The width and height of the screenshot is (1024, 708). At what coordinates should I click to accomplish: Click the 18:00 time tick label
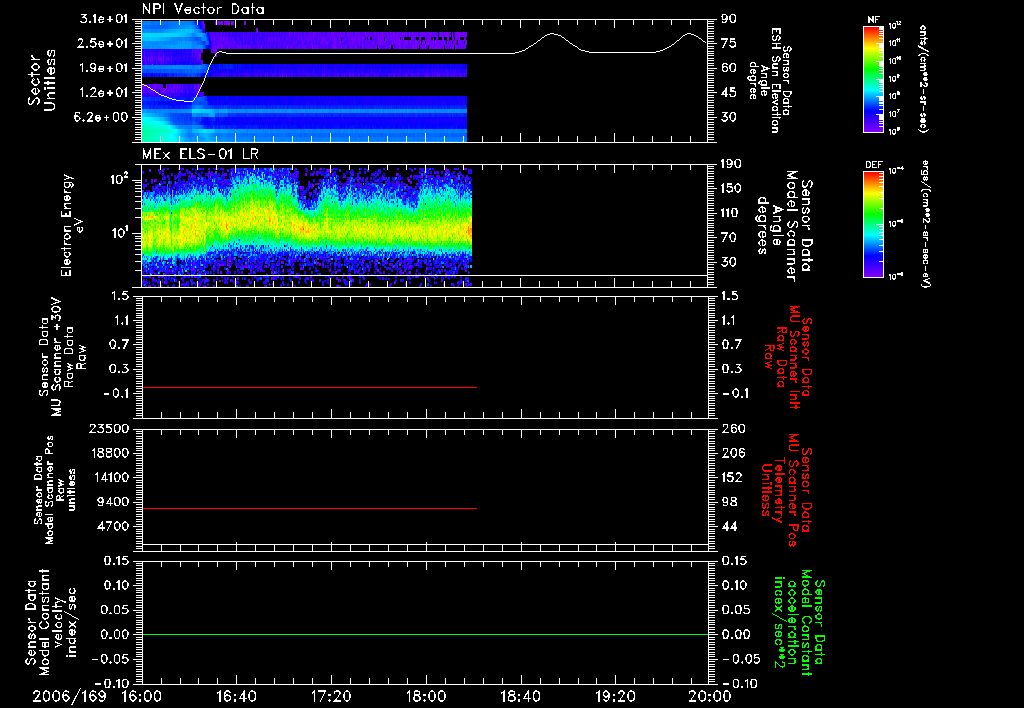tap(426, 696)
